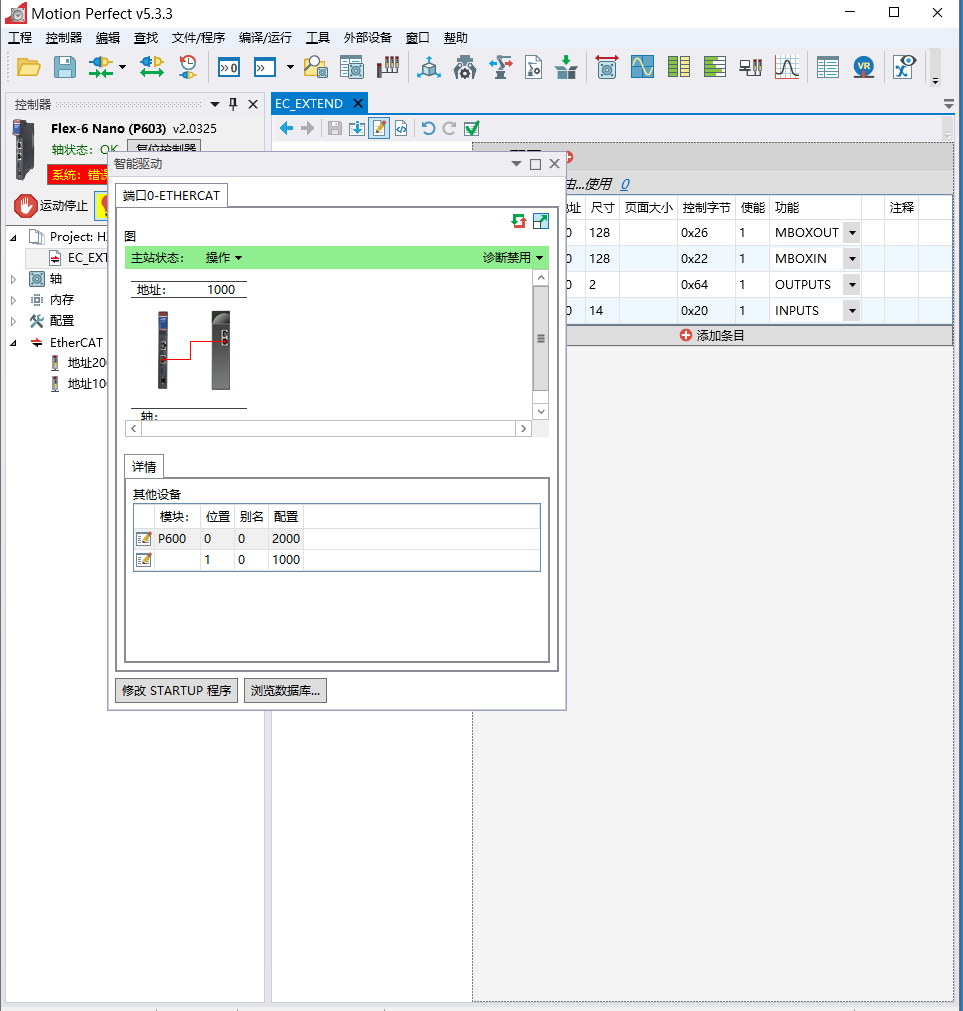Open the green table viewer icon
Screen dimensions: 963x1011
click(679, 67)
